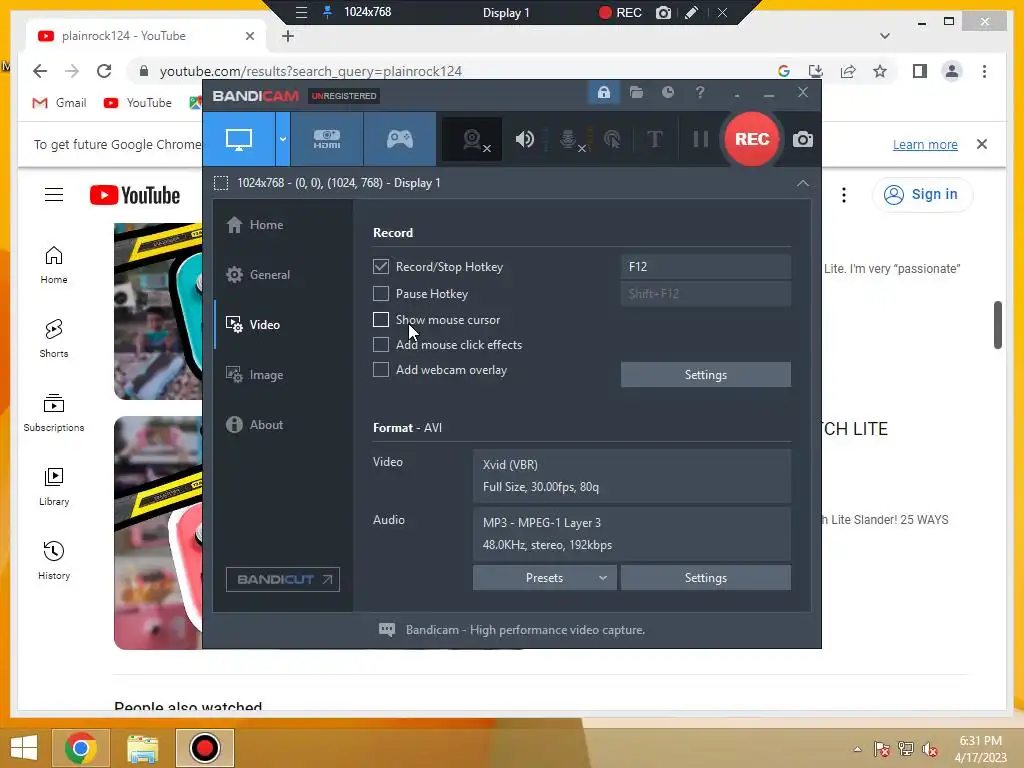
Task: Start recording with big red REC button
Action: coord(752,139)
